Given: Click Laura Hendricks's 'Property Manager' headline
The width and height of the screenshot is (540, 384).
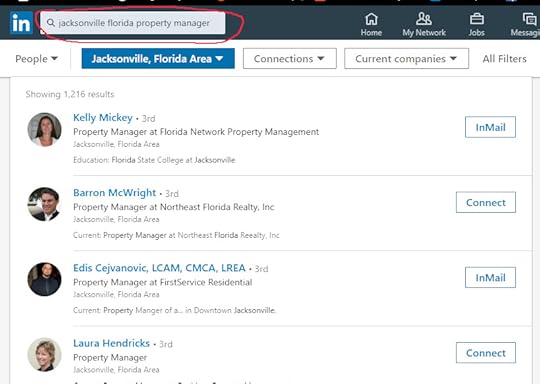Looking at the screenshot, I should pyautogui.click(x=110, y=357).
